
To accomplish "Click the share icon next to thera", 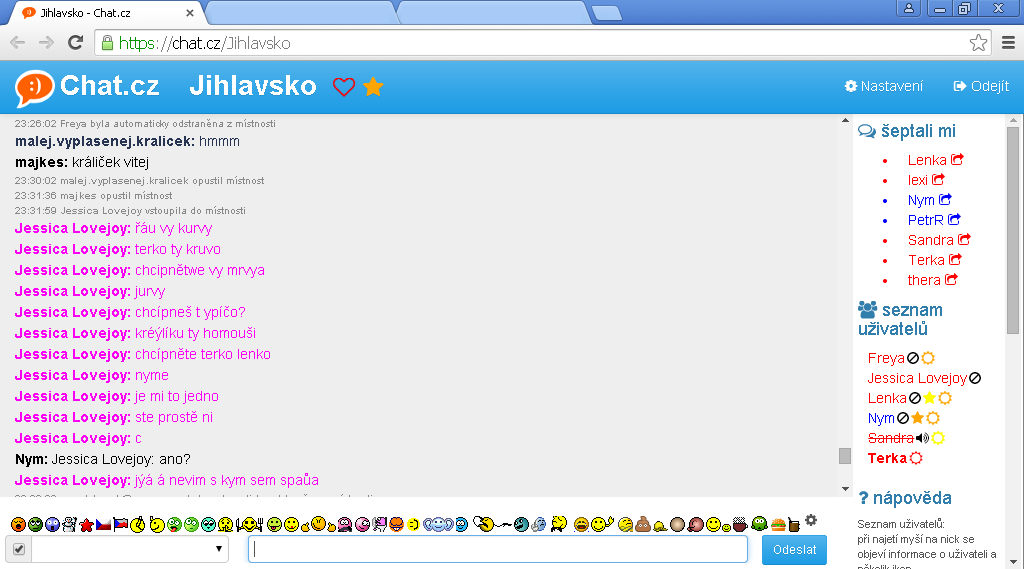I will point(951,280).
